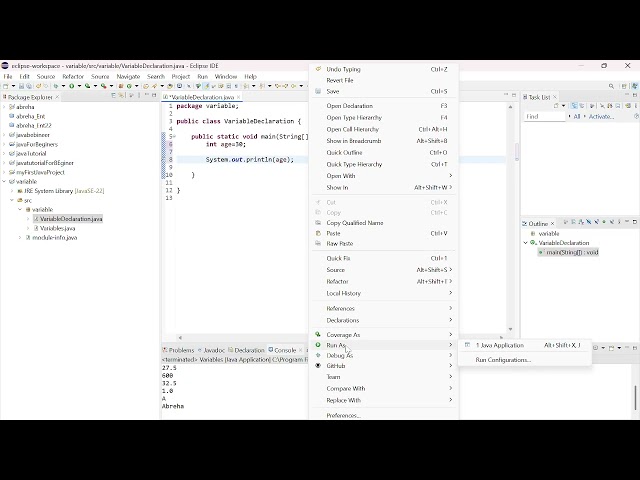Click Run Configurations... in the submenu
The height and width of the screenshot is (480, 640).
524,360
